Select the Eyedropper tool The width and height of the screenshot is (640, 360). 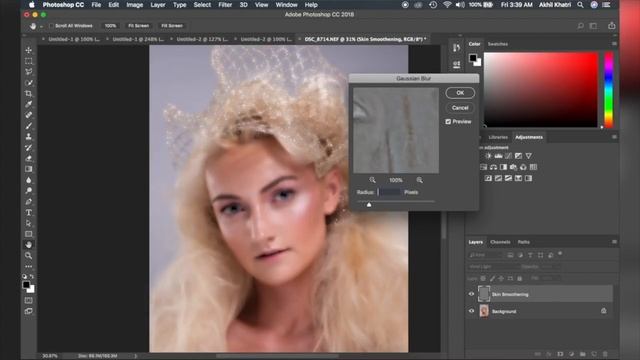click(29, 104)
